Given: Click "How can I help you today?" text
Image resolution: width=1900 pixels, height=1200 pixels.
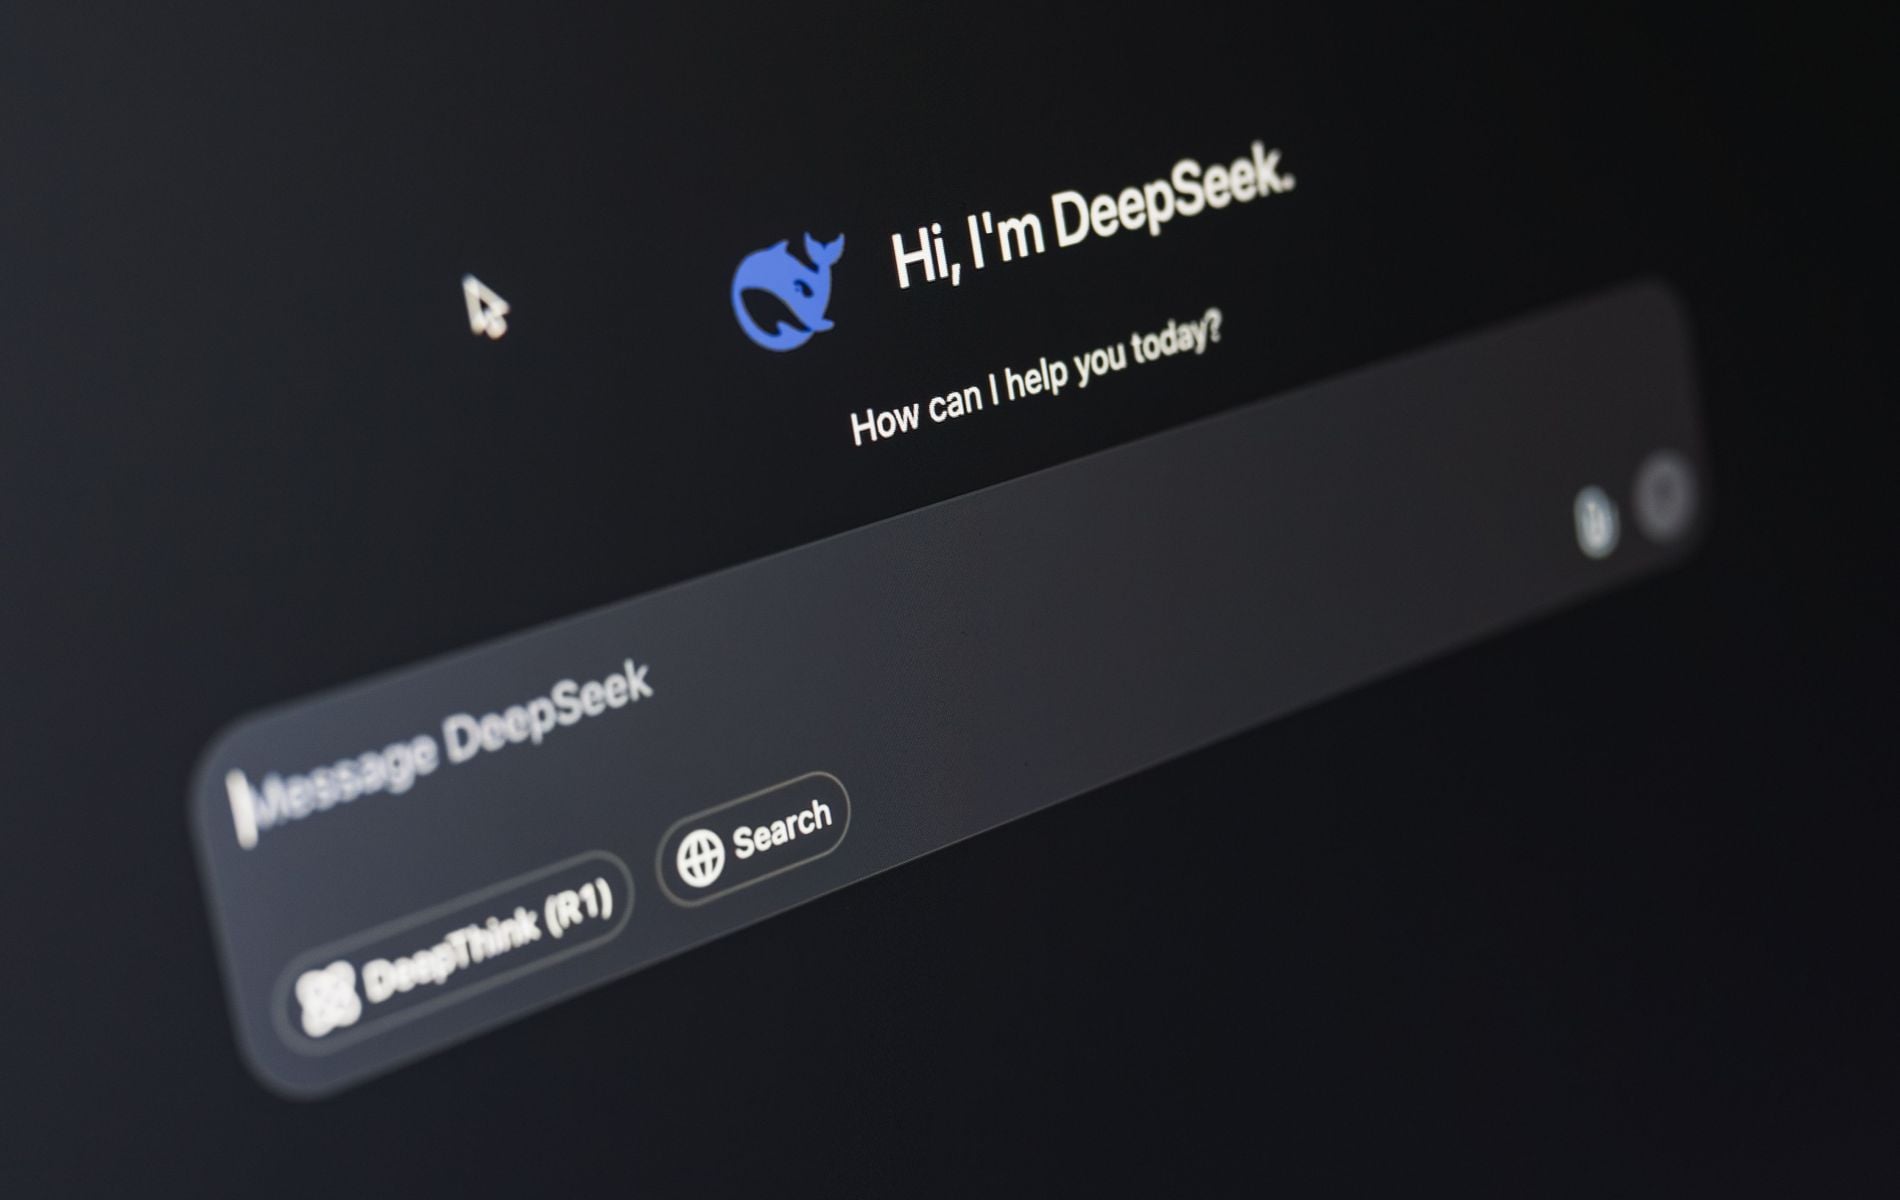Looking at the screenshot, I should click(1036, 380).
